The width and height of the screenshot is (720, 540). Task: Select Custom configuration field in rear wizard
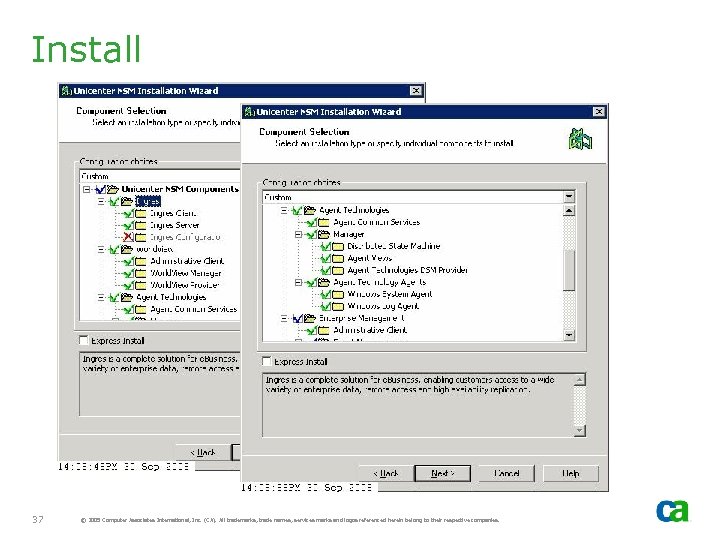(160, 176)
